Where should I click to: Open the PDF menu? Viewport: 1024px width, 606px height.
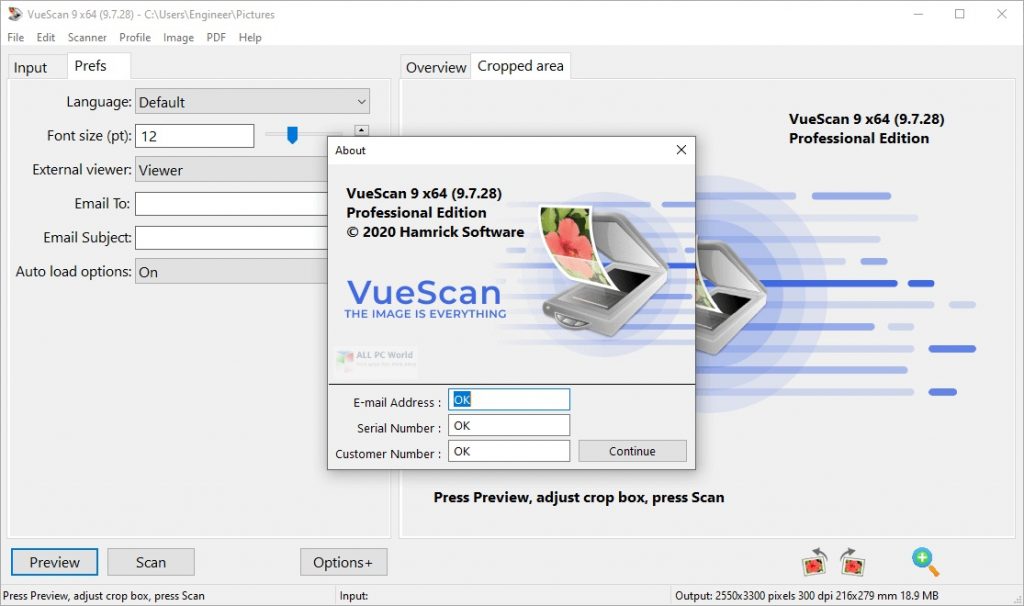(216, 37)
